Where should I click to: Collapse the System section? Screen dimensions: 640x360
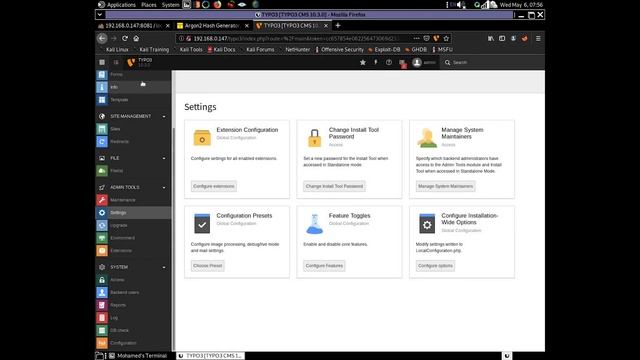coord(164,267)
